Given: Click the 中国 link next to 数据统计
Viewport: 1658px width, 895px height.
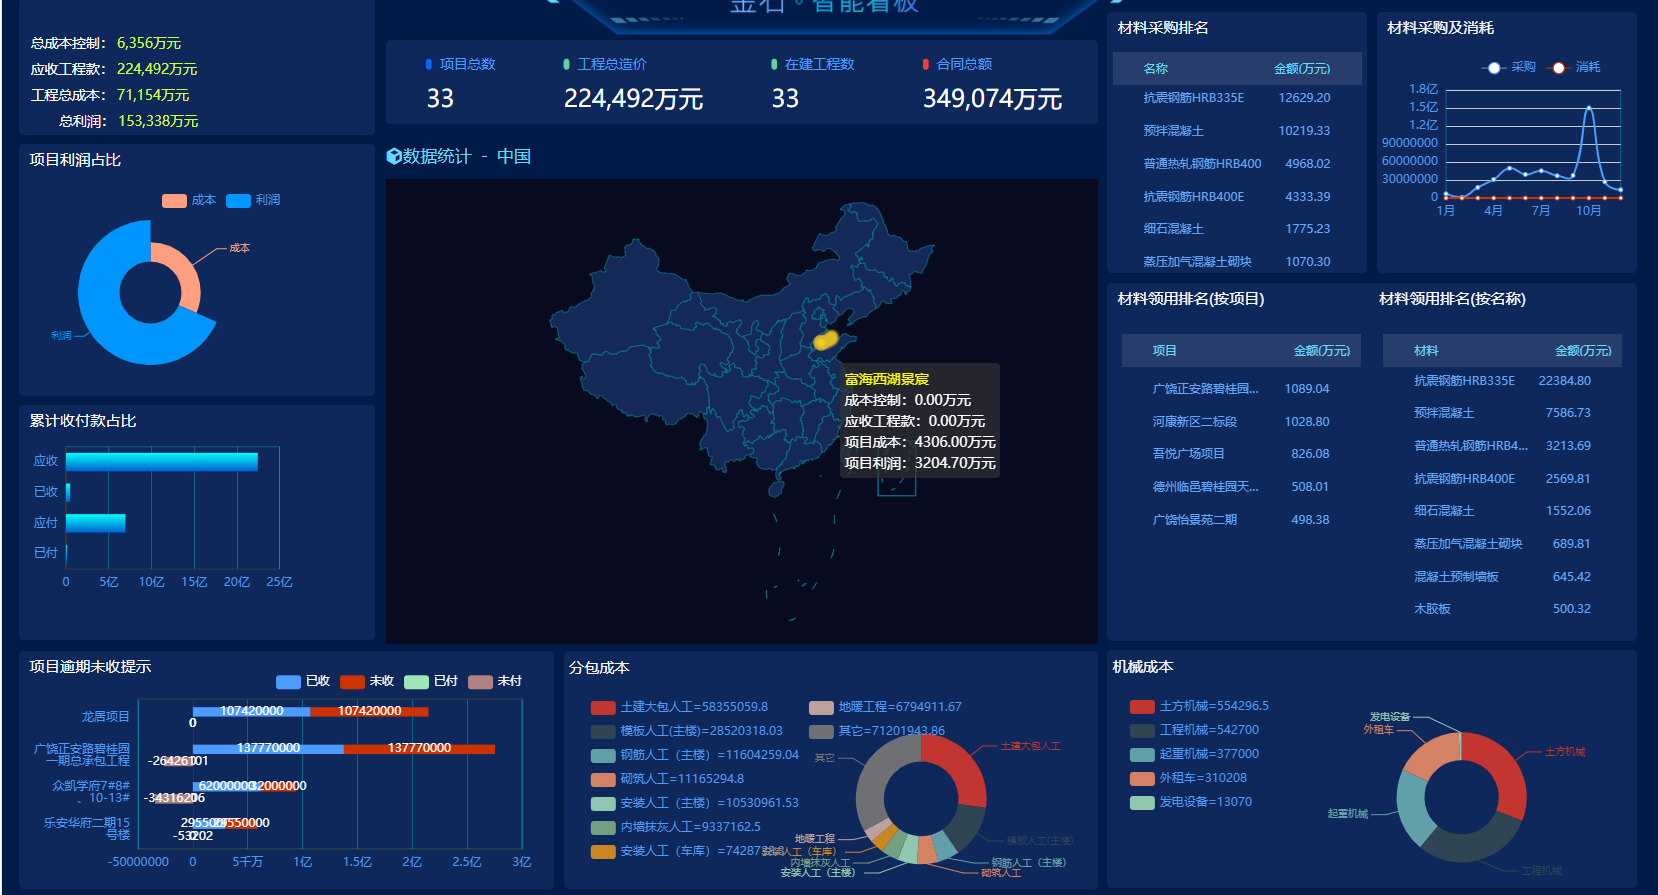Looking at the screenshot, I should (513, 157).
